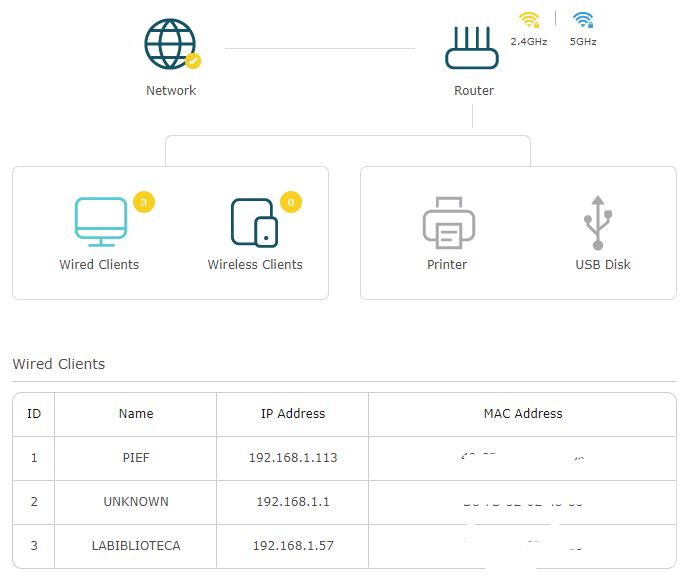Select the 2.4GHz Wi-Fi icon

tap(529, 21)
